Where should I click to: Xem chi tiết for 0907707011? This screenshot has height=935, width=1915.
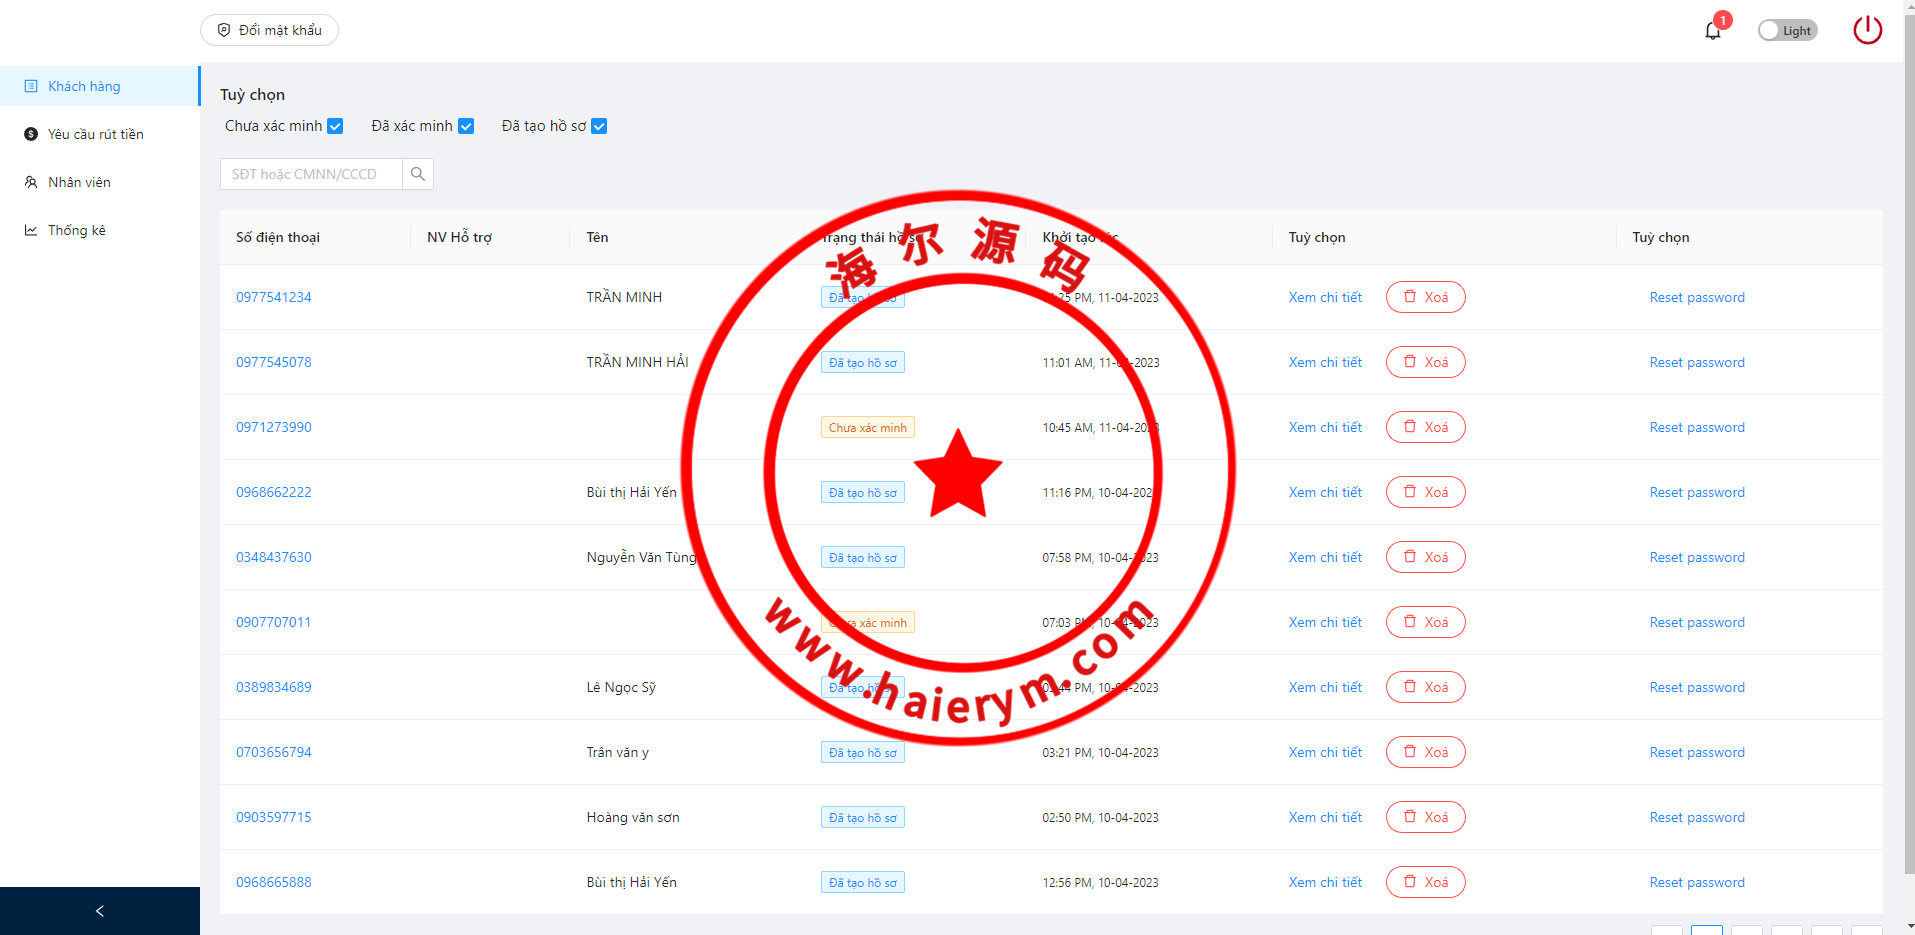tap(1325, 622)
